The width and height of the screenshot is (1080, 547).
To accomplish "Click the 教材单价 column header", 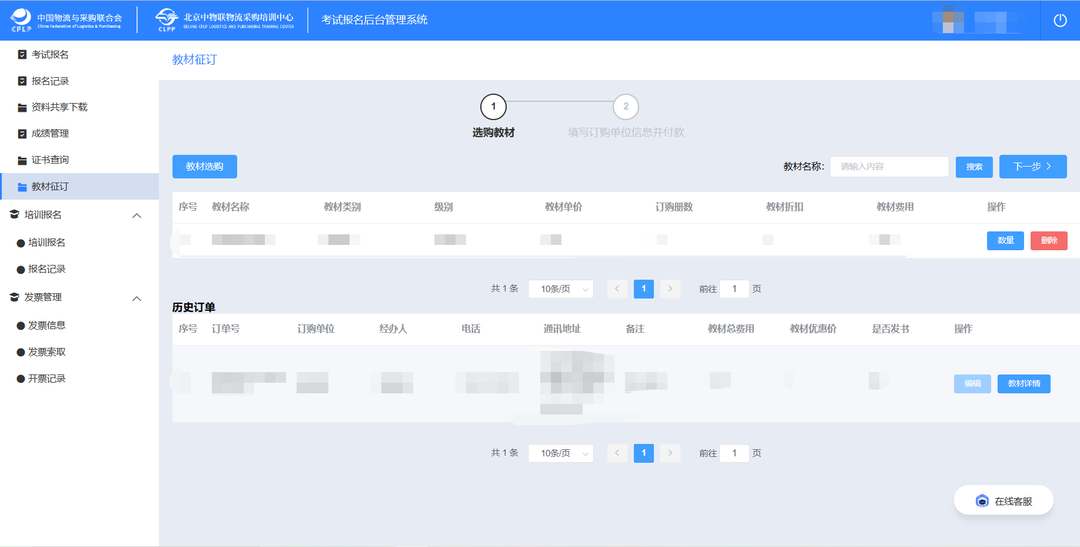I will (x=563, y=207).
